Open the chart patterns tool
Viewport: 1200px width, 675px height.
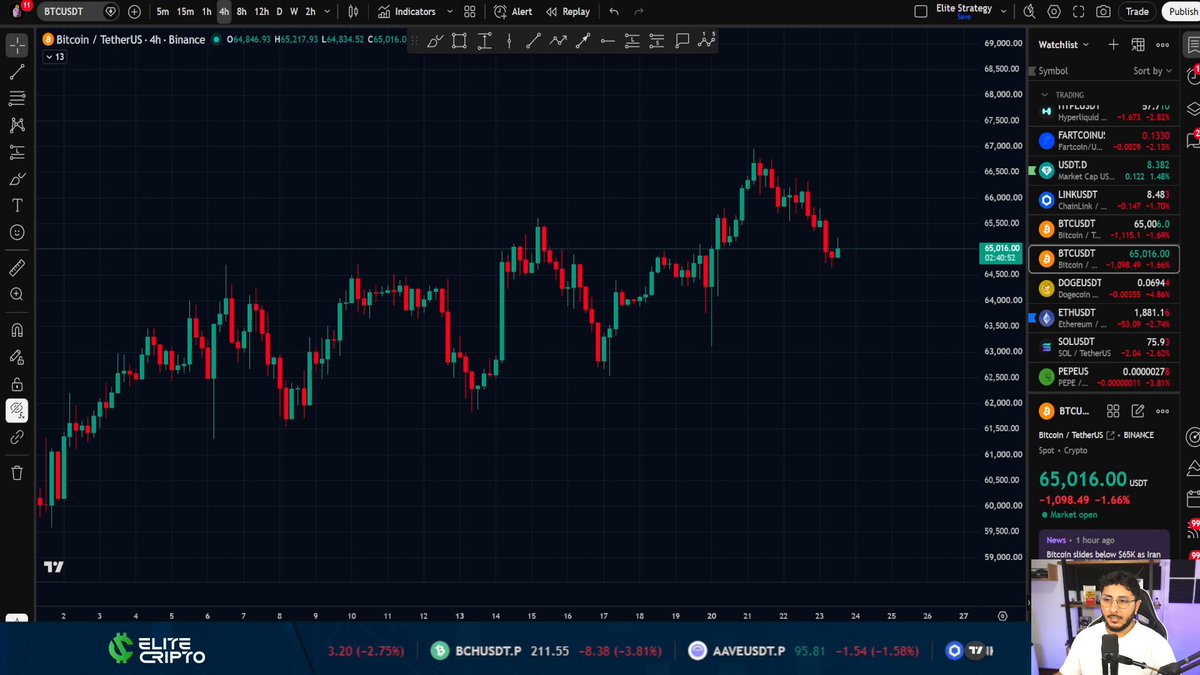[x=17, y=125]
